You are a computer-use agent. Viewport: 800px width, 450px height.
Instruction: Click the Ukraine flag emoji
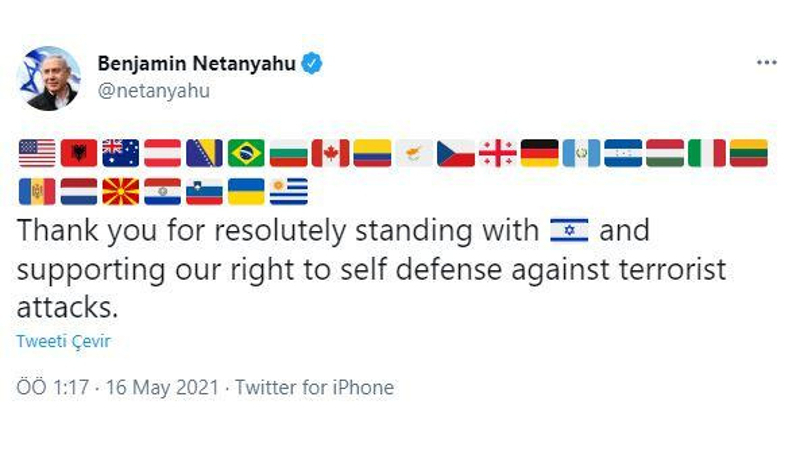click(x=246, y=191)
